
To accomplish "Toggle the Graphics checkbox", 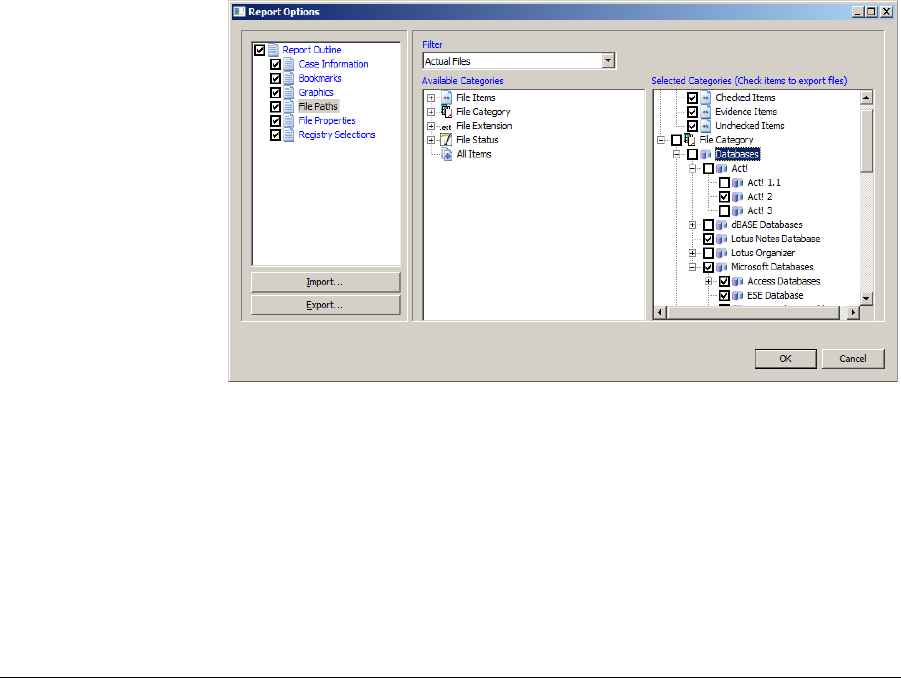I will [275, 93].
